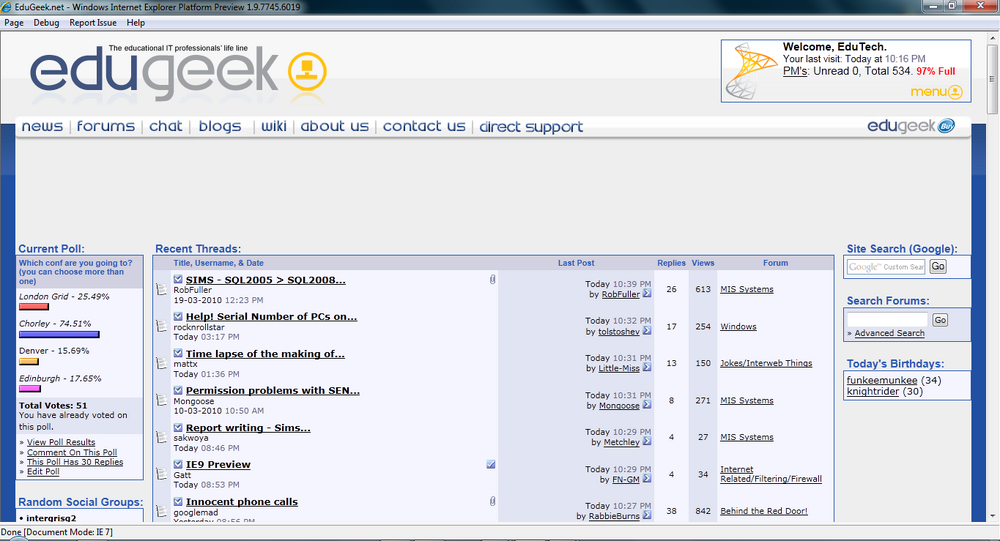The width and height of the screenshot is (1000, 541).
Task: Click the edugeek logo in the header
Action: [x=154, y=71]
